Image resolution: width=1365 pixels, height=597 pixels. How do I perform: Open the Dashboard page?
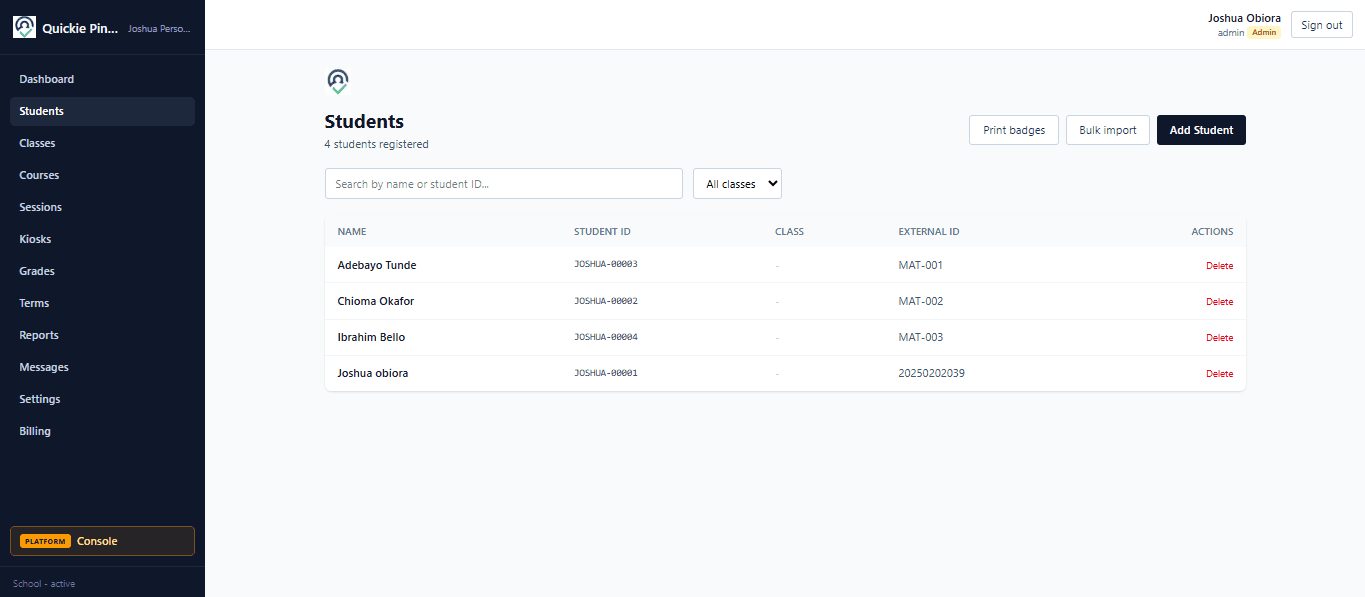tap(102, 79)
